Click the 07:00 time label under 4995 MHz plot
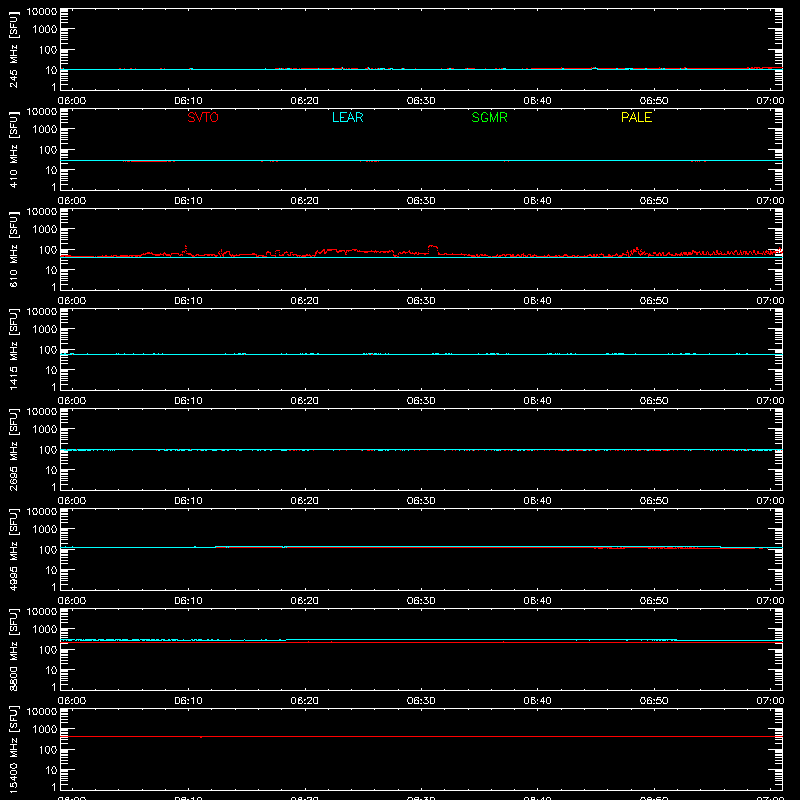 (770, 601)
